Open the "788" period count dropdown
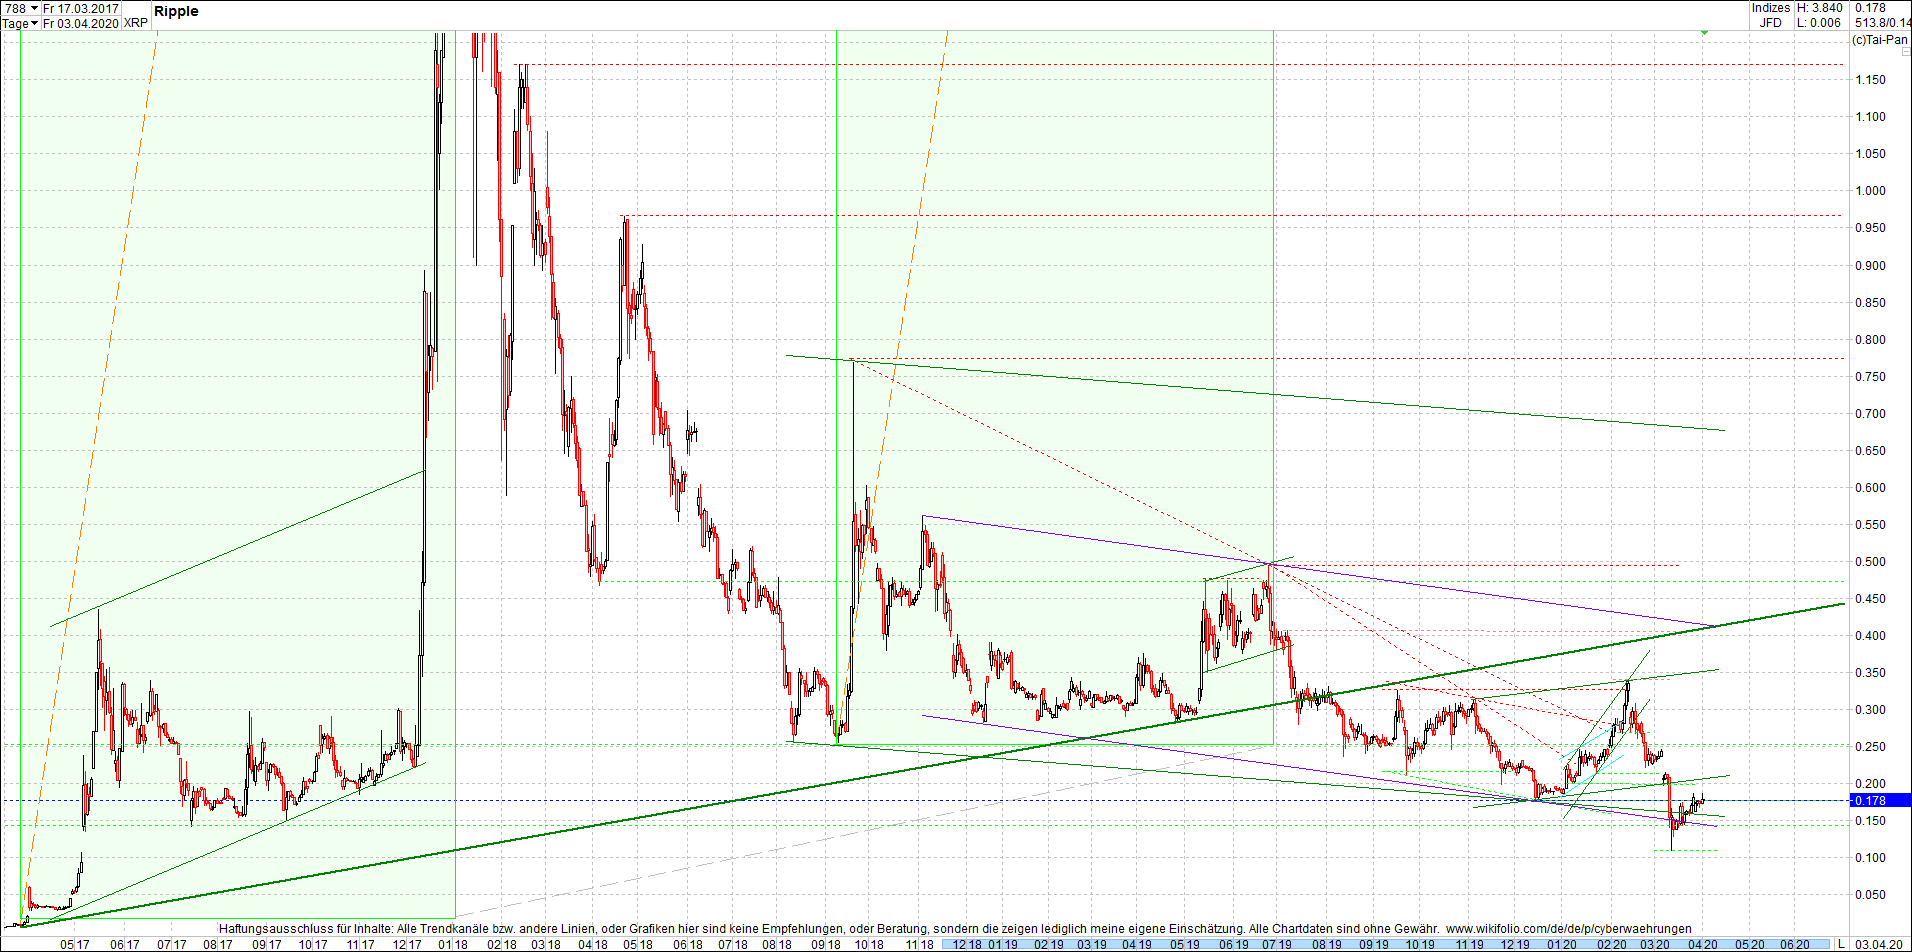1912x952 pixels. [x=18, y=7]
